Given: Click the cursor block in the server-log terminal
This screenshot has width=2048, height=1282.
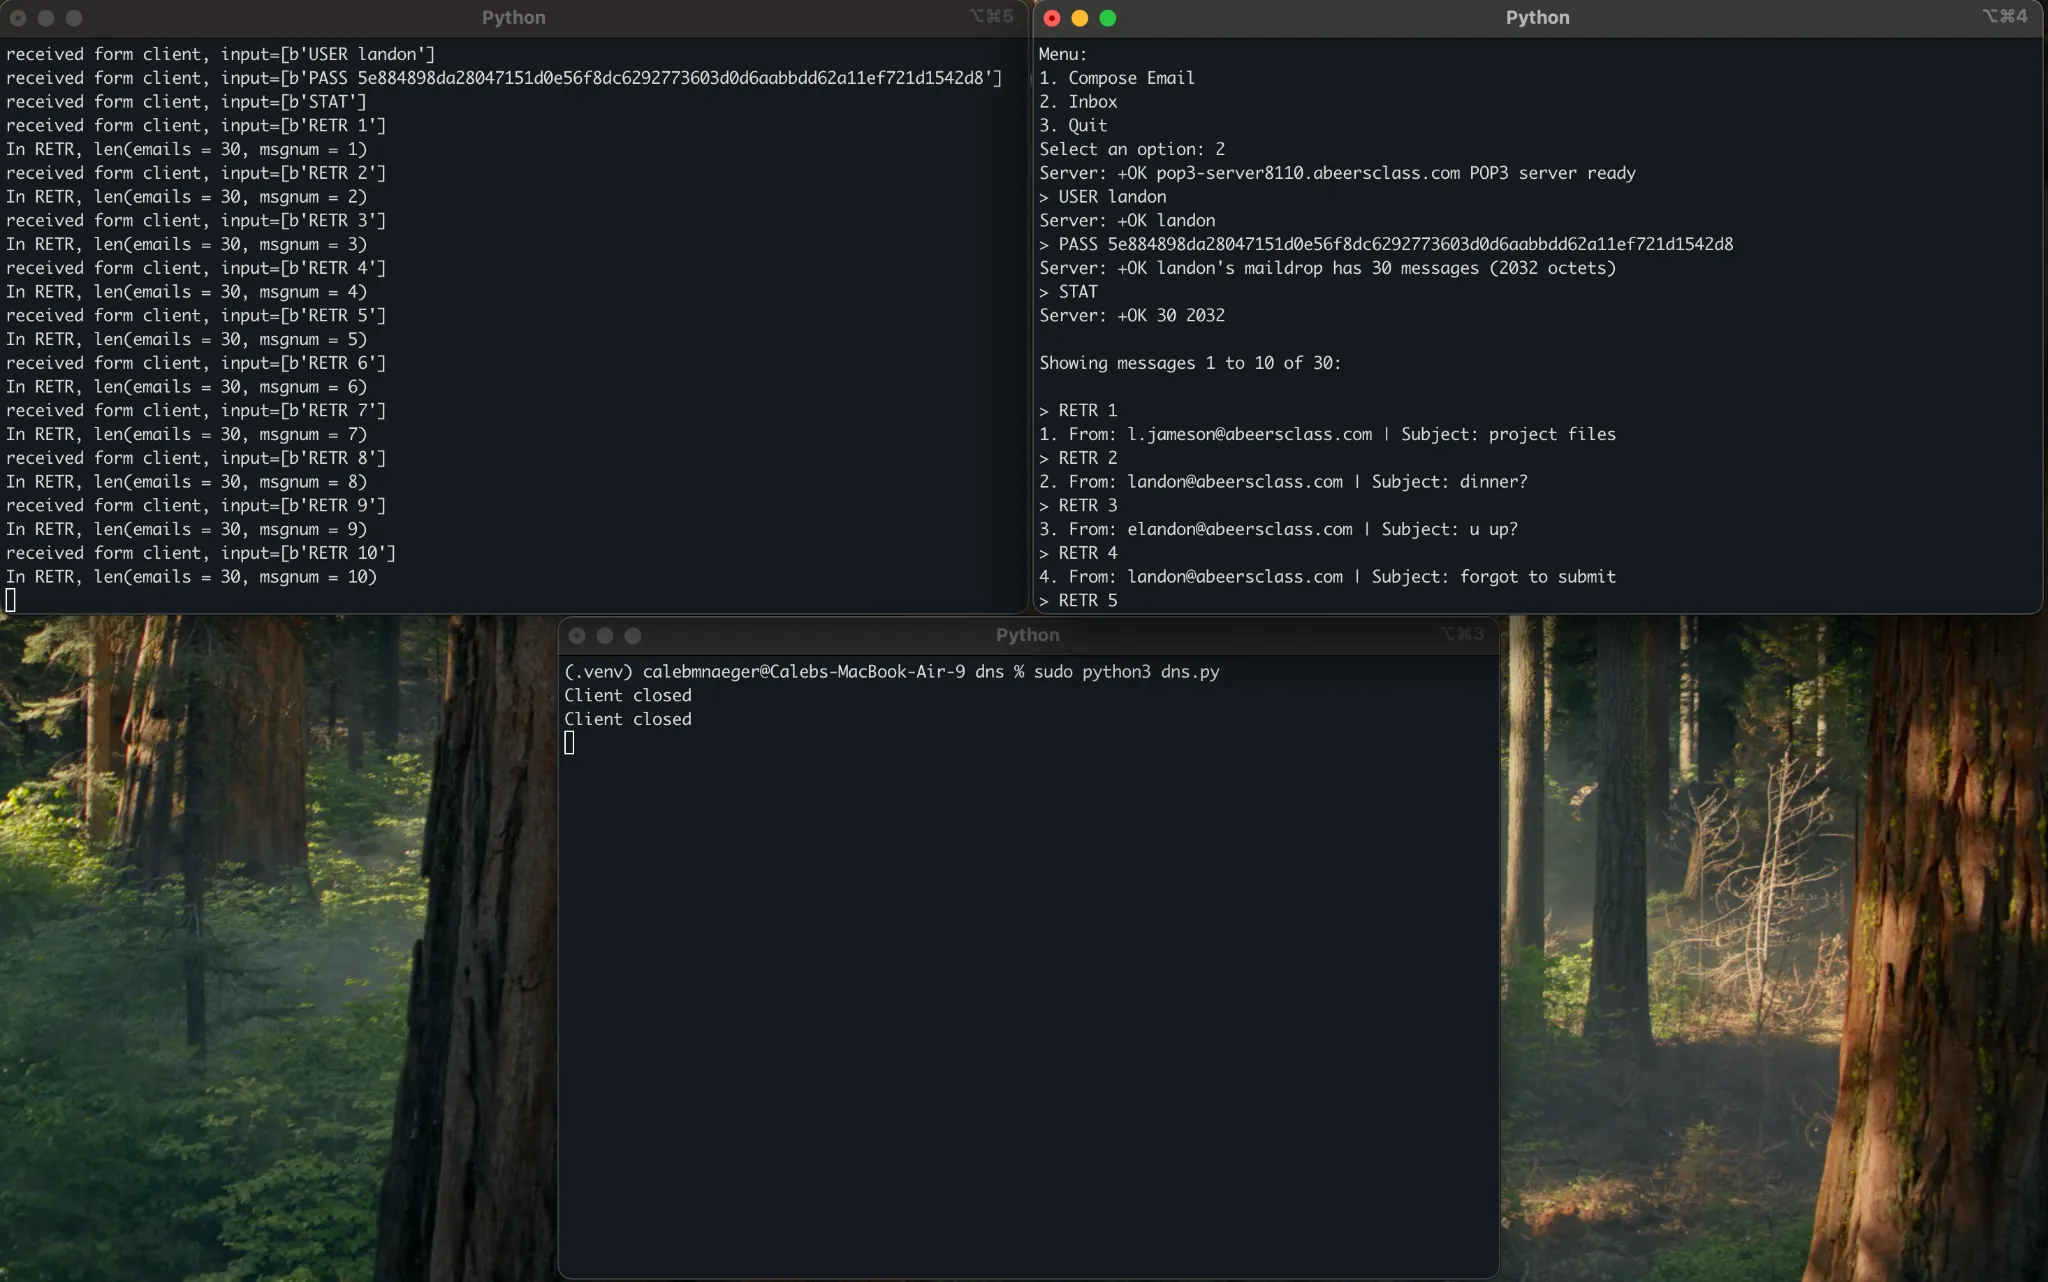Looking at the screenshot, I should [11, 600].
